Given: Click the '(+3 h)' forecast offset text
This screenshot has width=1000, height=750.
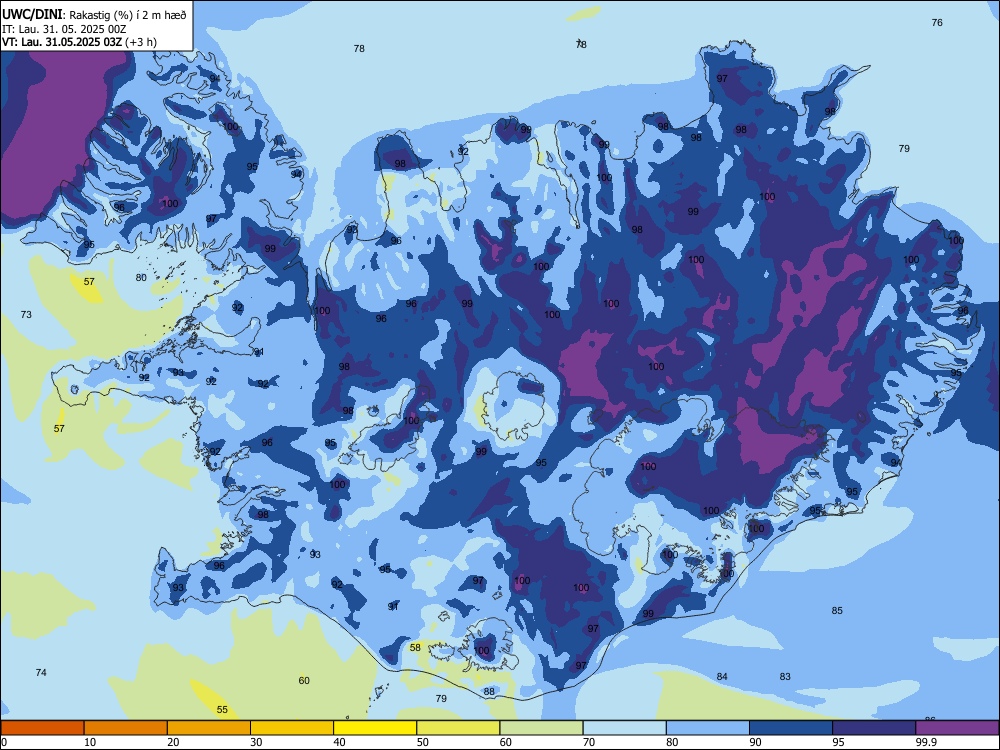Looking at the screenshot, I should pyautogui.click(x=140, y=42).
